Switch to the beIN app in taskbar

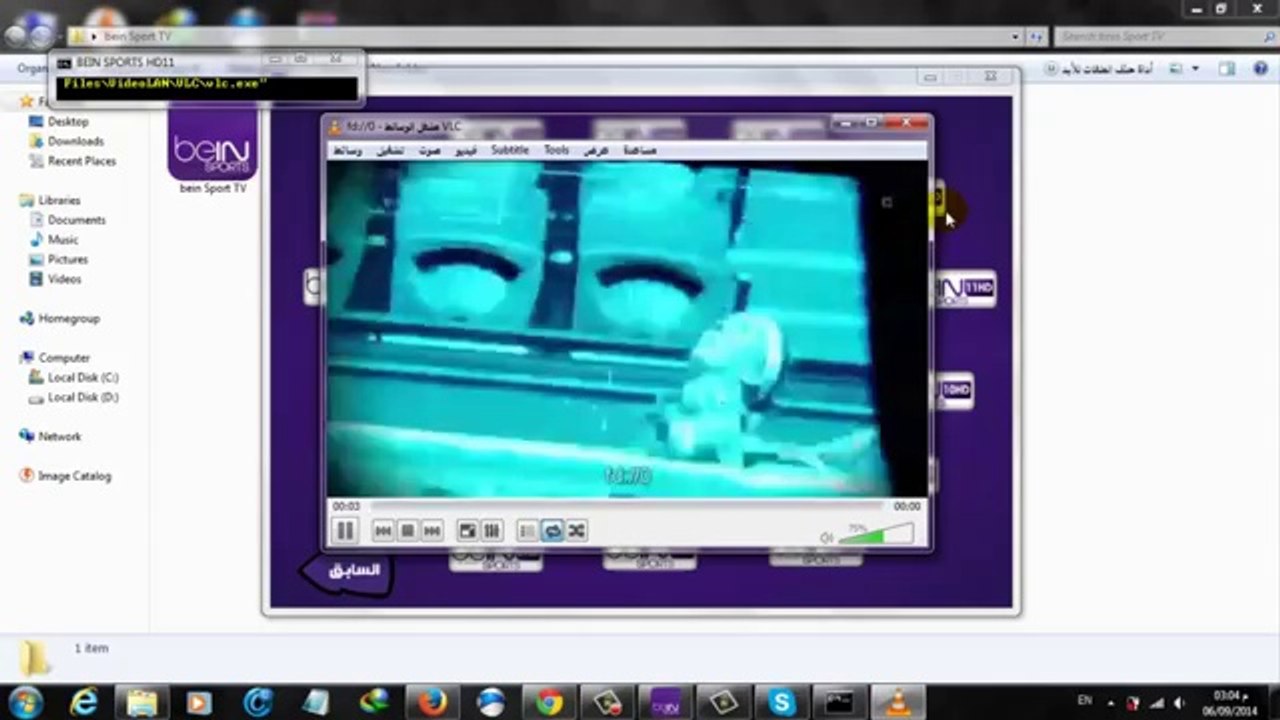664,702
